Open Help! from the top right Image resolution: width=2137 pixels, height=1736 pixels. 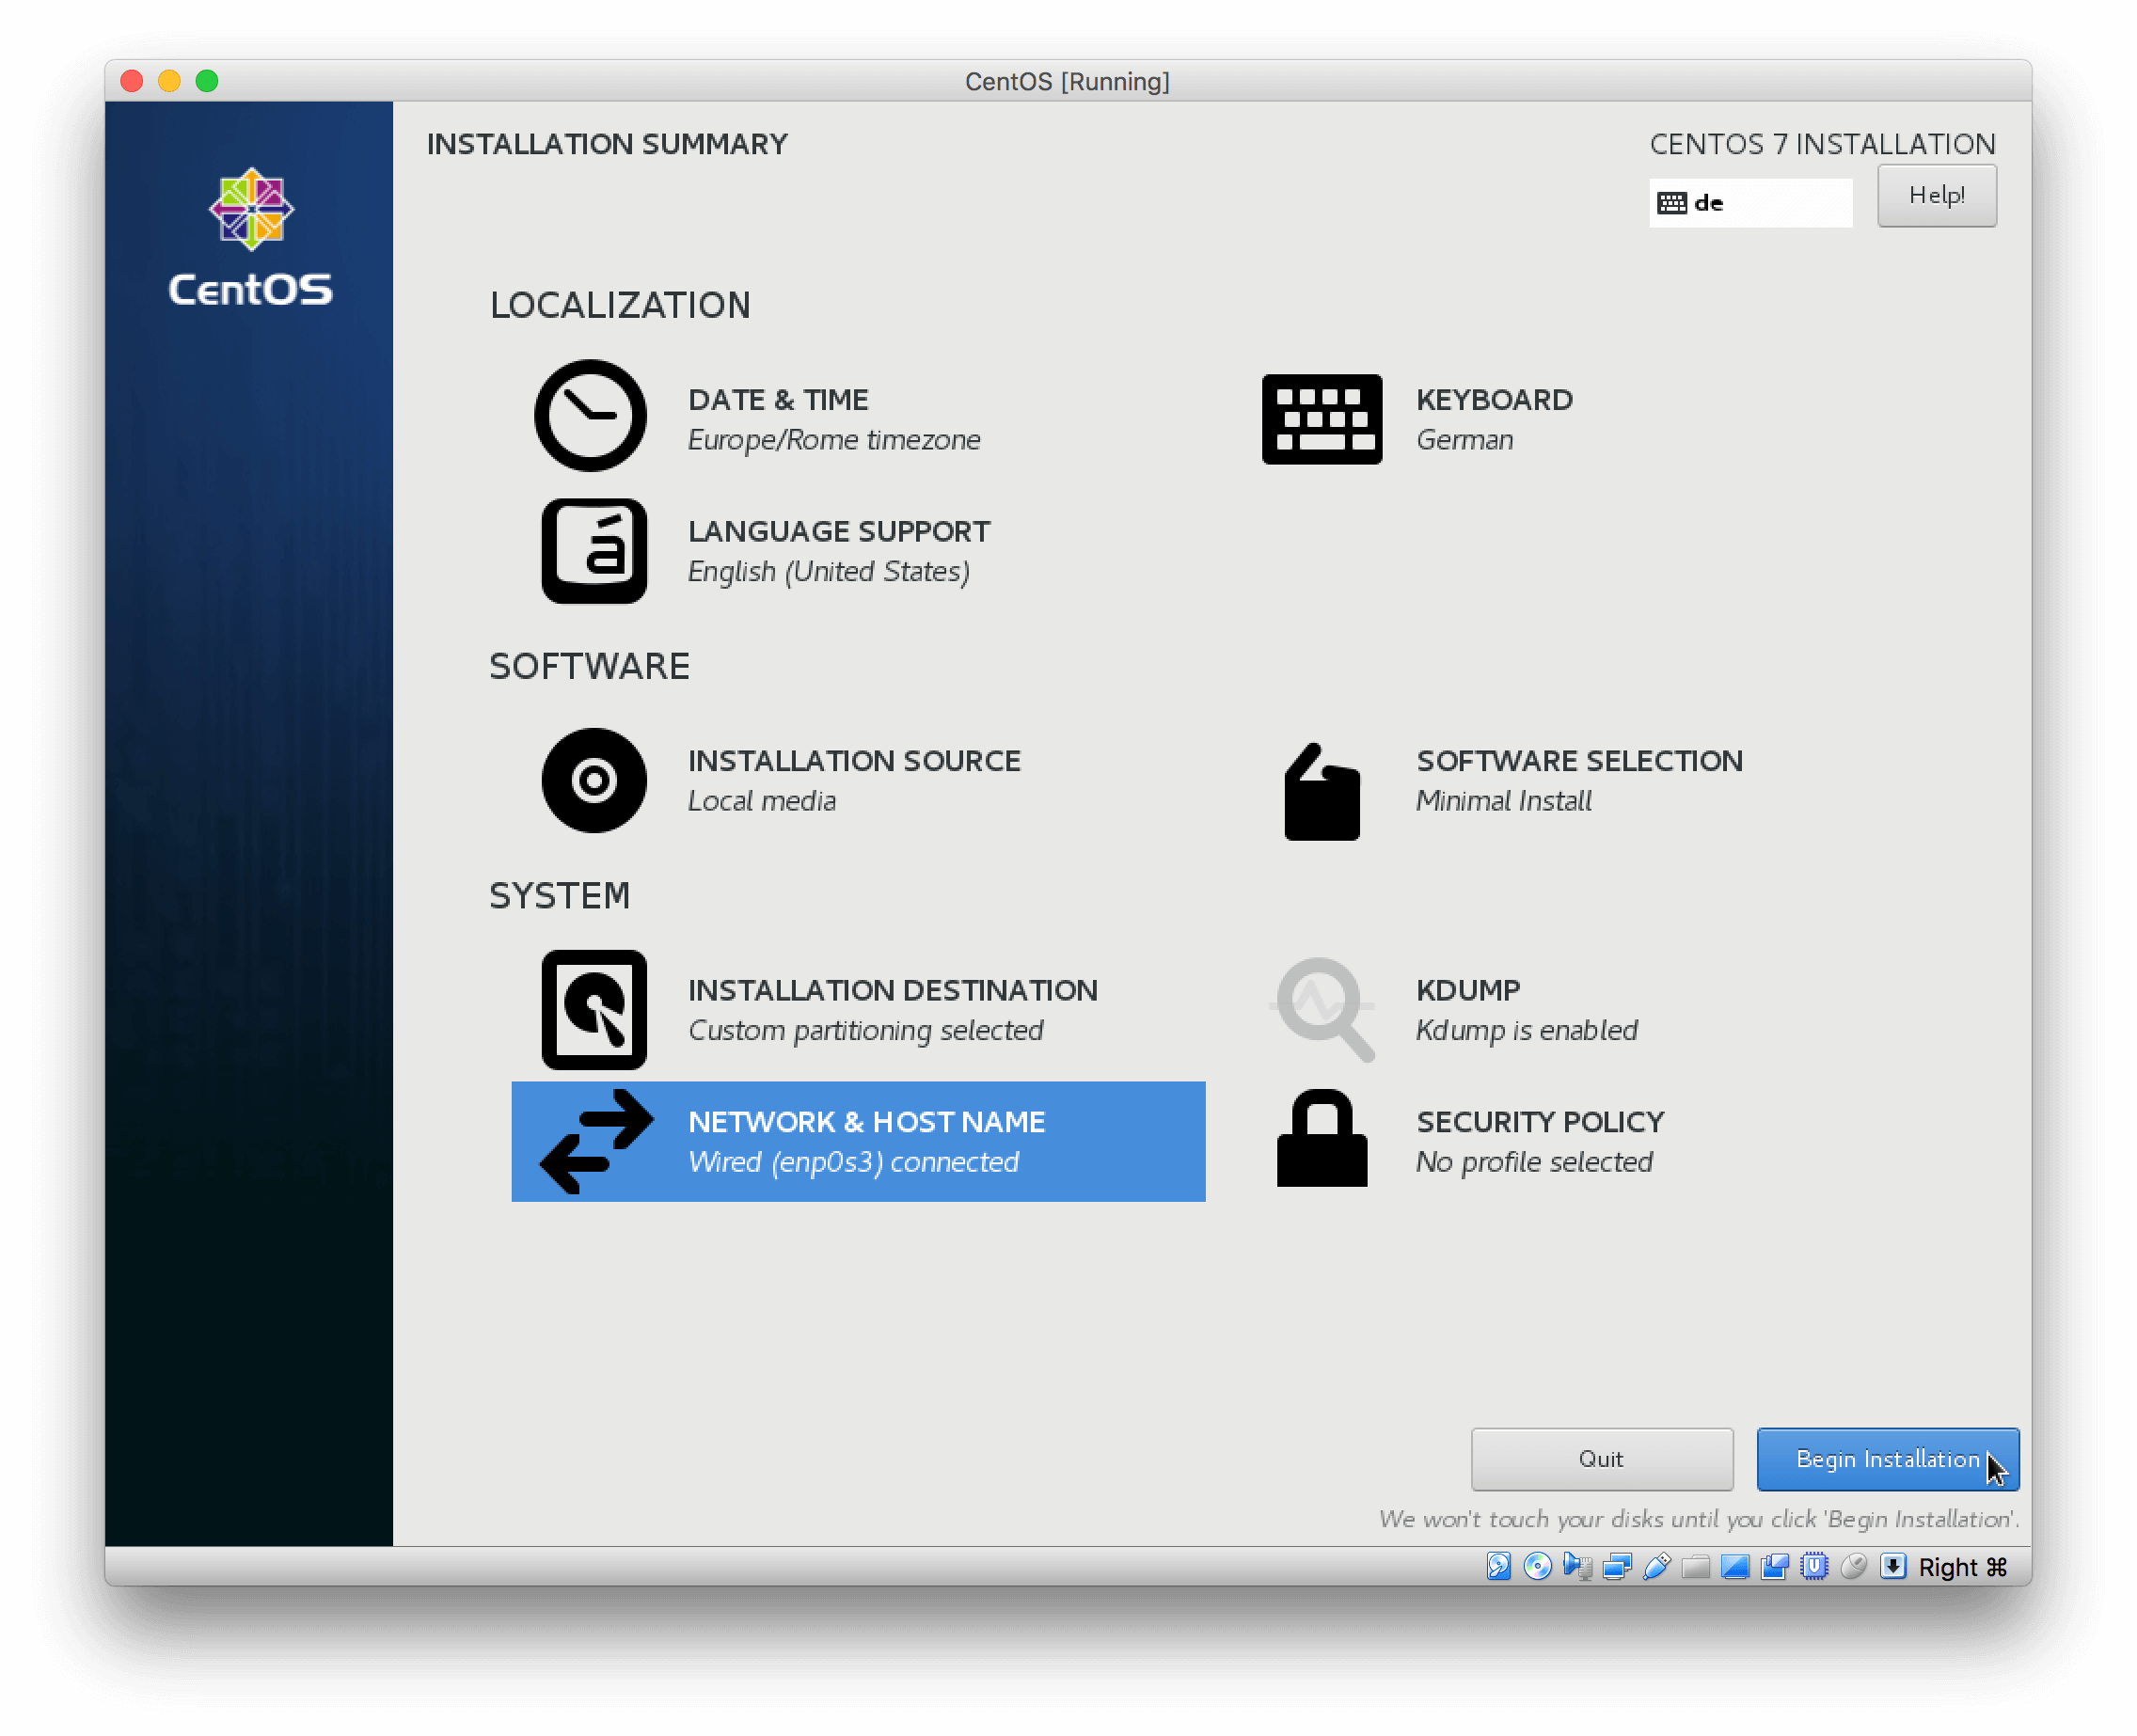point(1936,196)
